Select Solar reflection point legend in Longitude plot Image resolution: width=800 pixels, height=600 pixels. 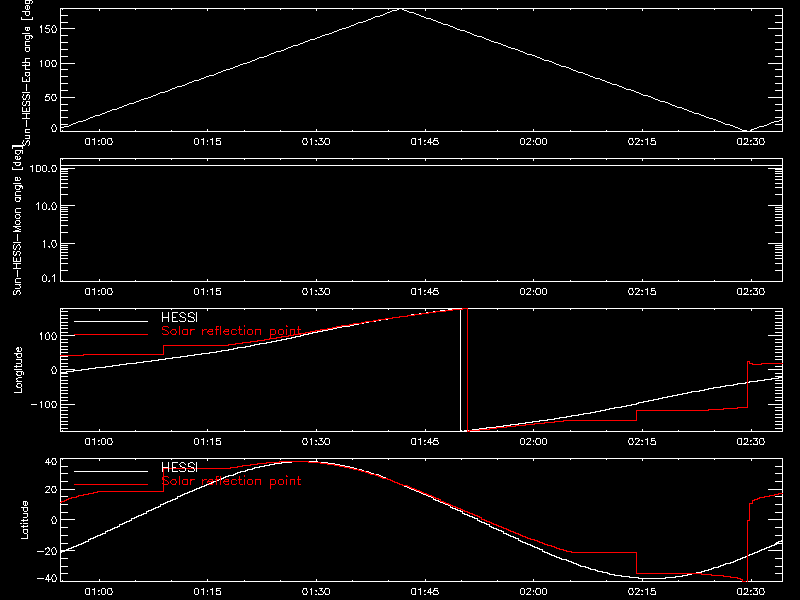[231, 331]
